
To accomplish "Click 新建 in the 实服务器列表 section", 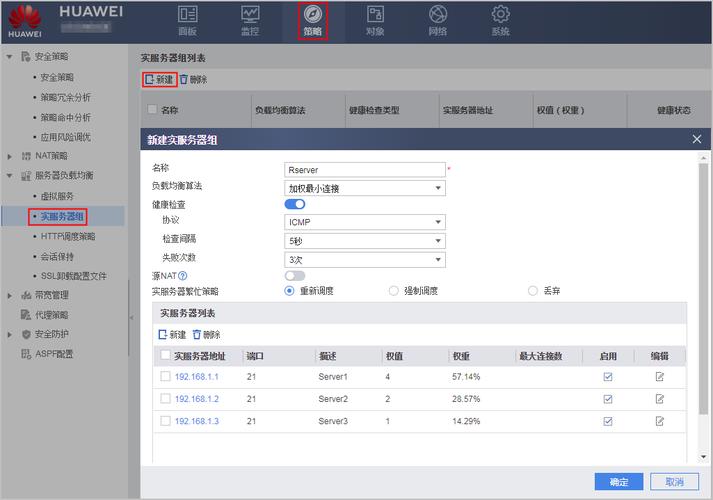I will 172,335.
